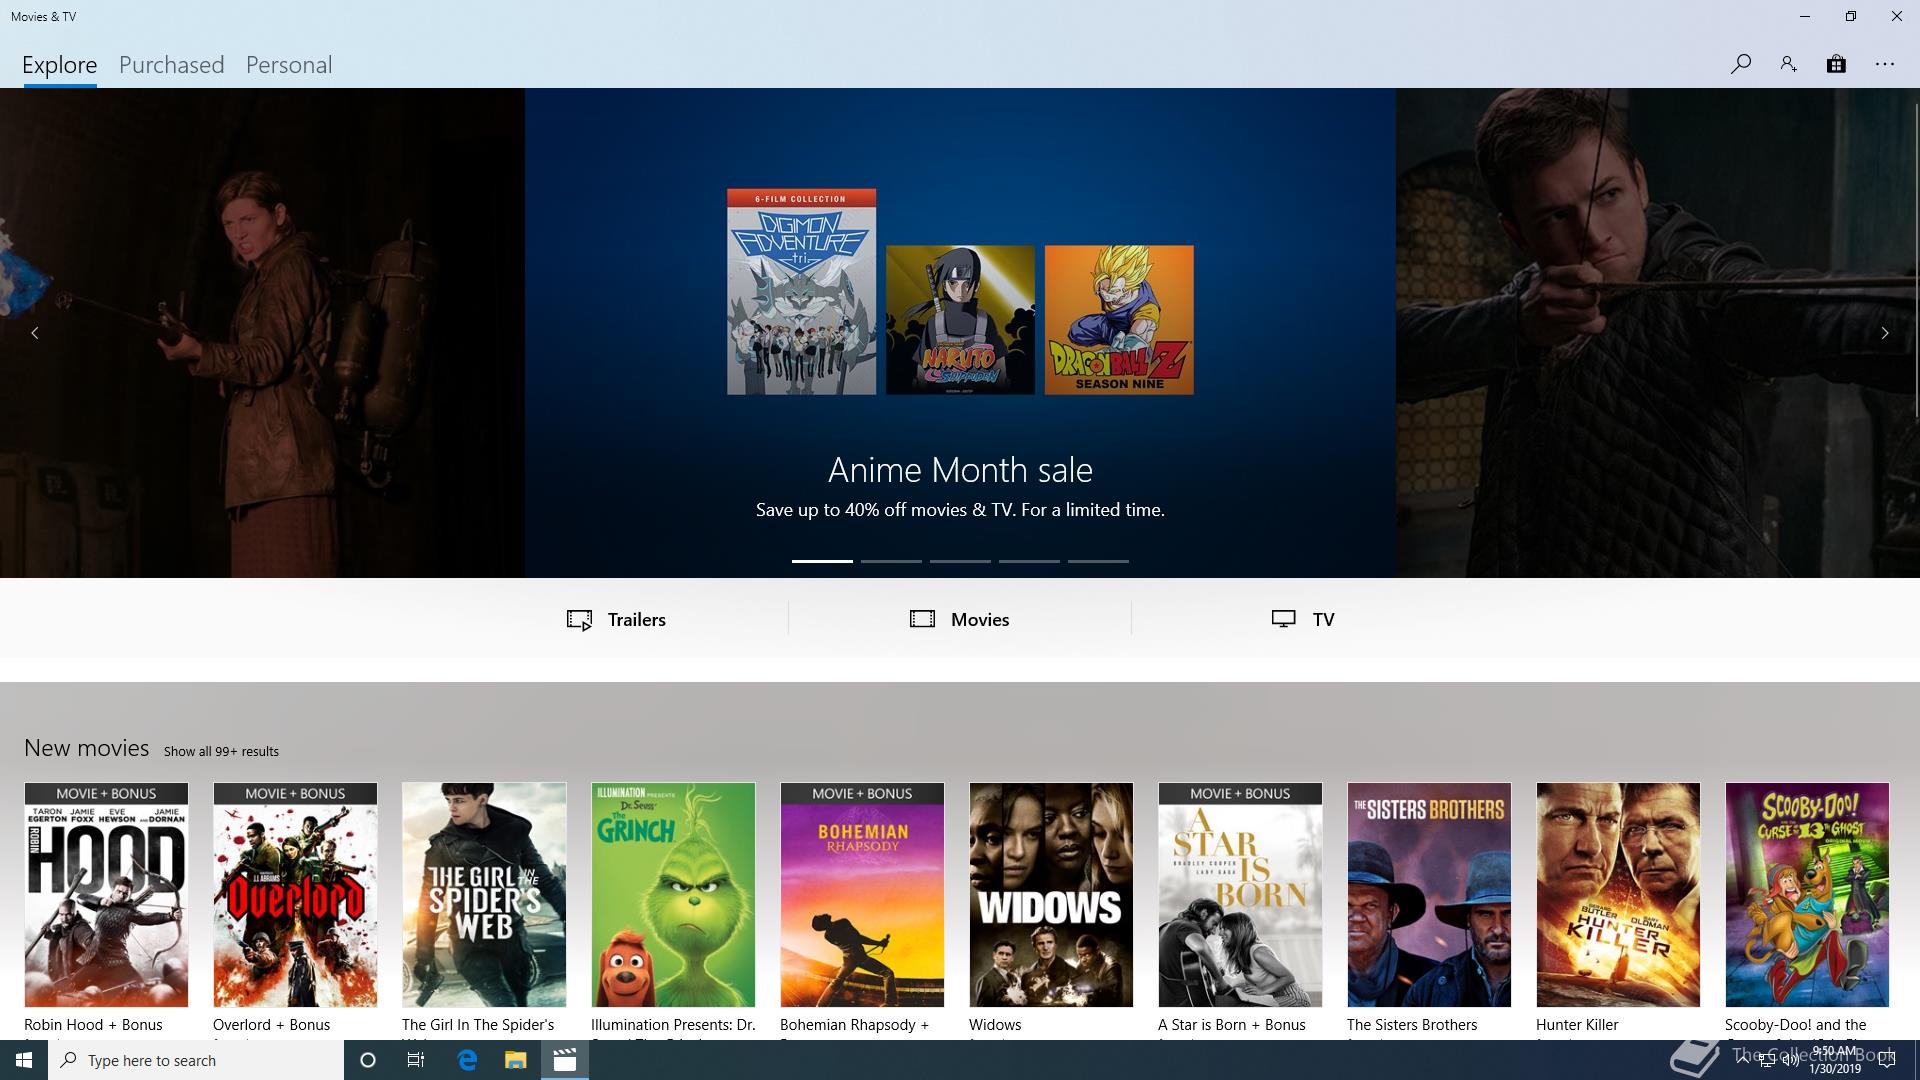Viewport: 1920px width, 1080px height.
Task: Click Show all 99+ results link
Action: click(221, 751)
